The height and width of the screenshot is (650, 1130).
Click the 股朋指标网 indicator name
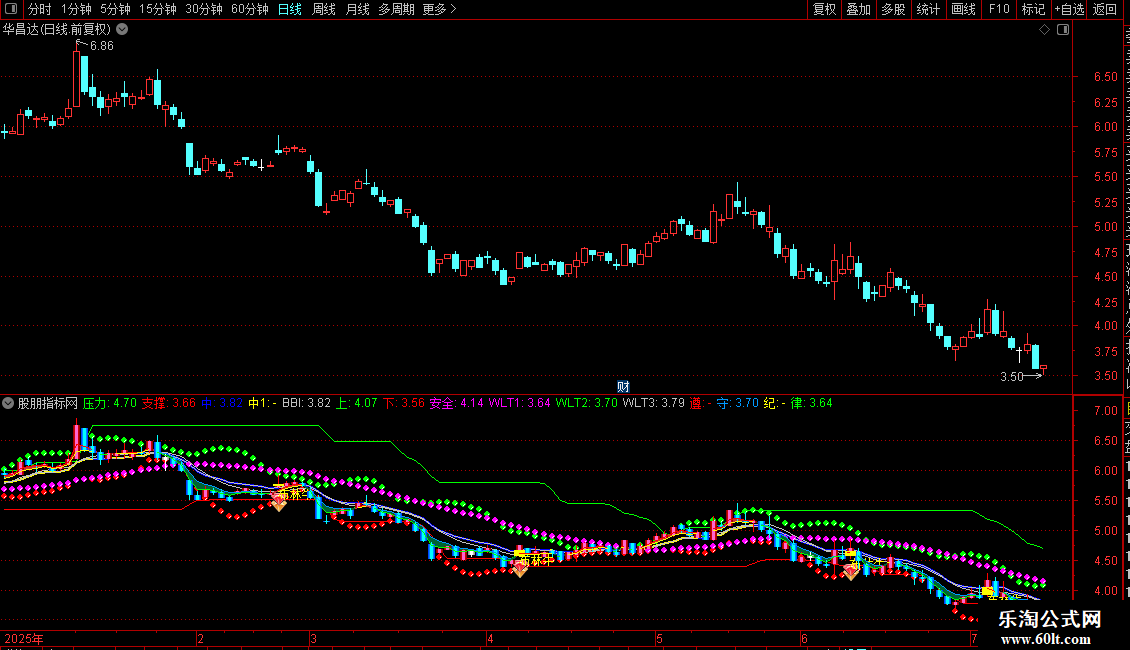click(48, 404)
